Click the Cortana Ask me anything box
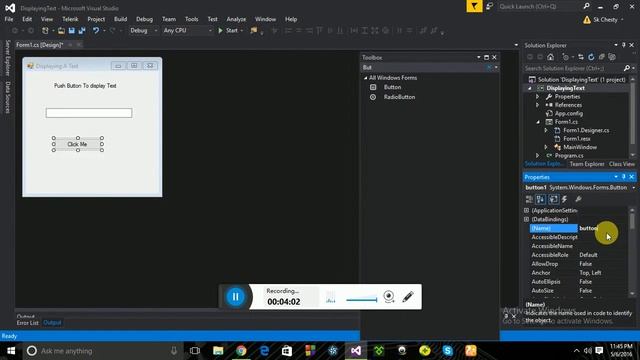 (102, 351)
